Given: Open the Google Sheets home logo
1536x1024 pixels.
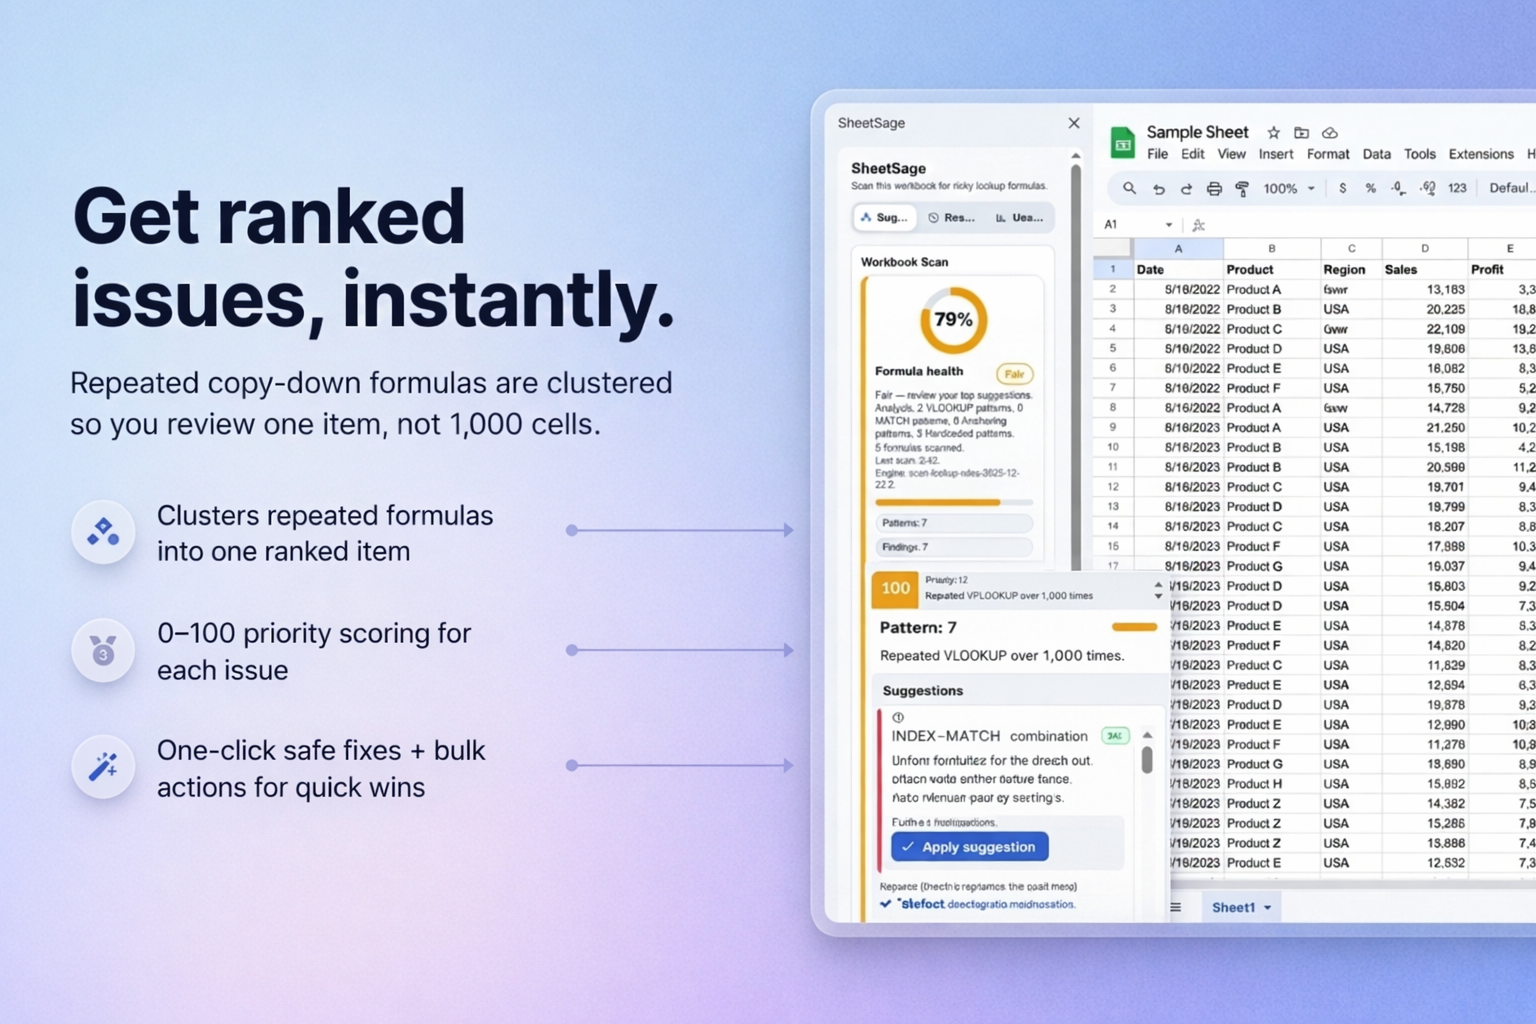Looking at the screenshot, I should [1123, 143].
